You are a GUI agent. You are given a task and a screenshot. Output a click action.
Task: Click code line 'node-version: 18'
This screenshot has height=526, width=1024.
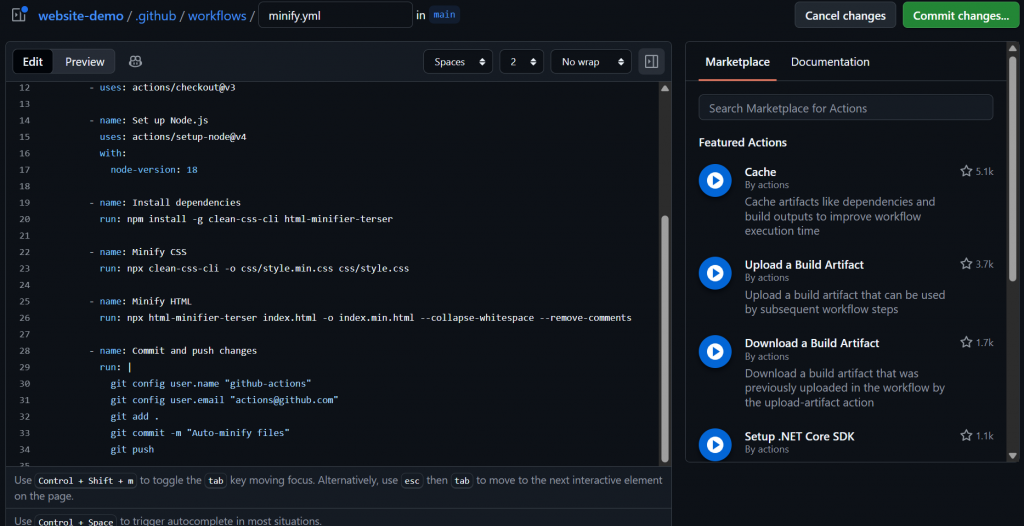point(154,169)
